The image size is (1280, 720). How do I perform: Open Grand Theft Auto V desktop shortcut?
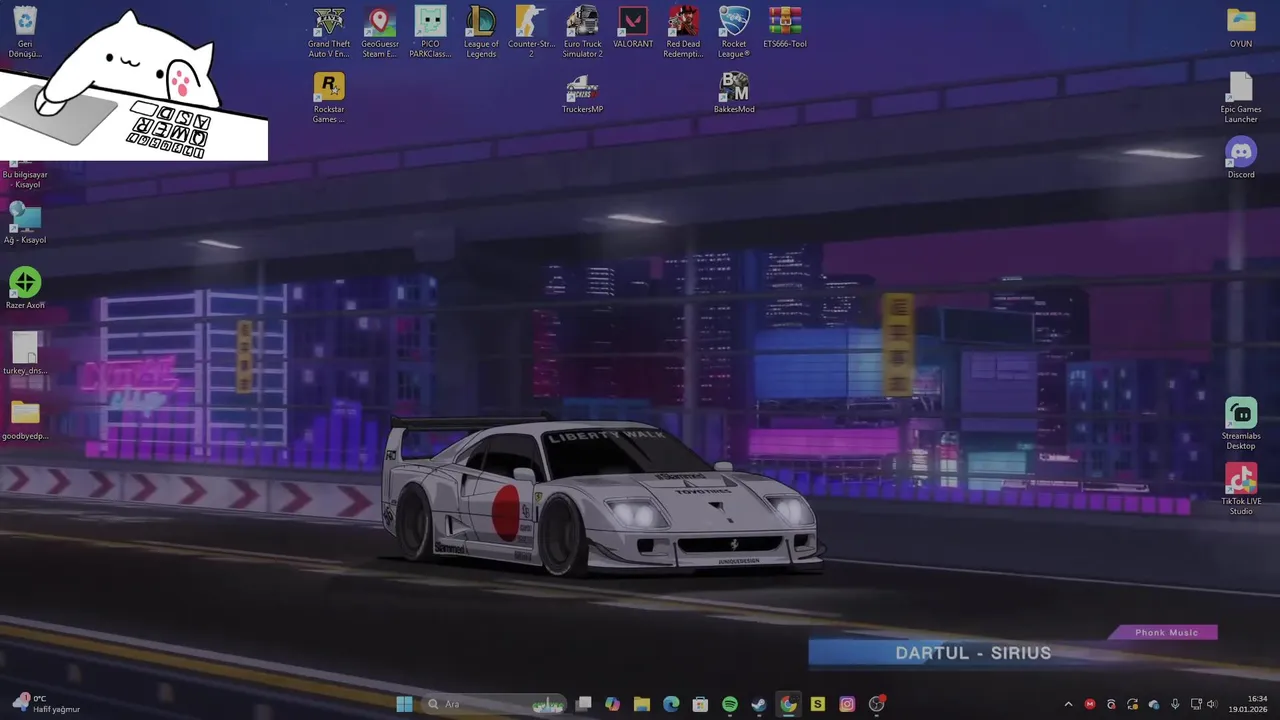(329, 32)
